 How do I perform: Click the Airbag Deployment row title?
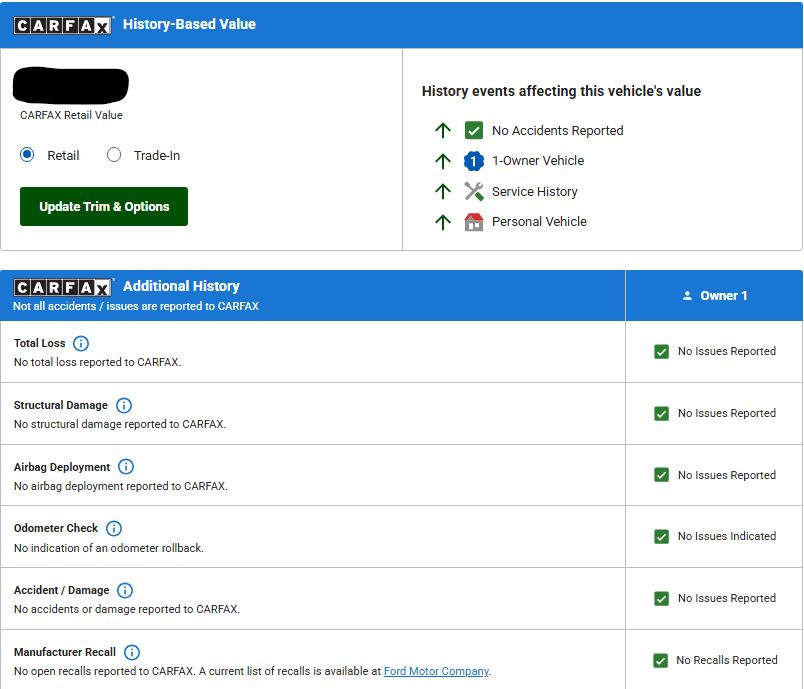coord(62,467)
